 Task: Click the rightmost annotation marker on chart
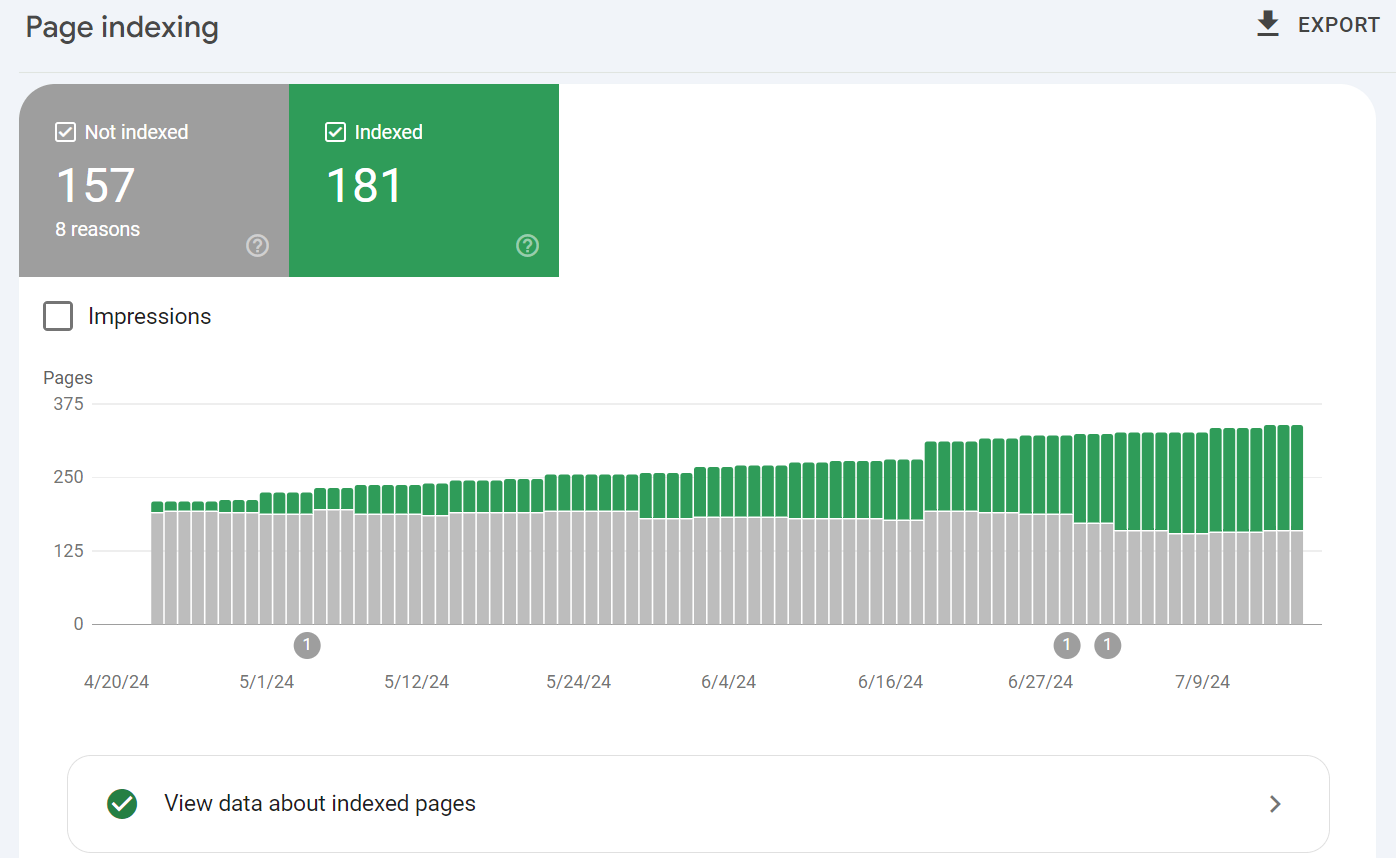(1107, 645)
